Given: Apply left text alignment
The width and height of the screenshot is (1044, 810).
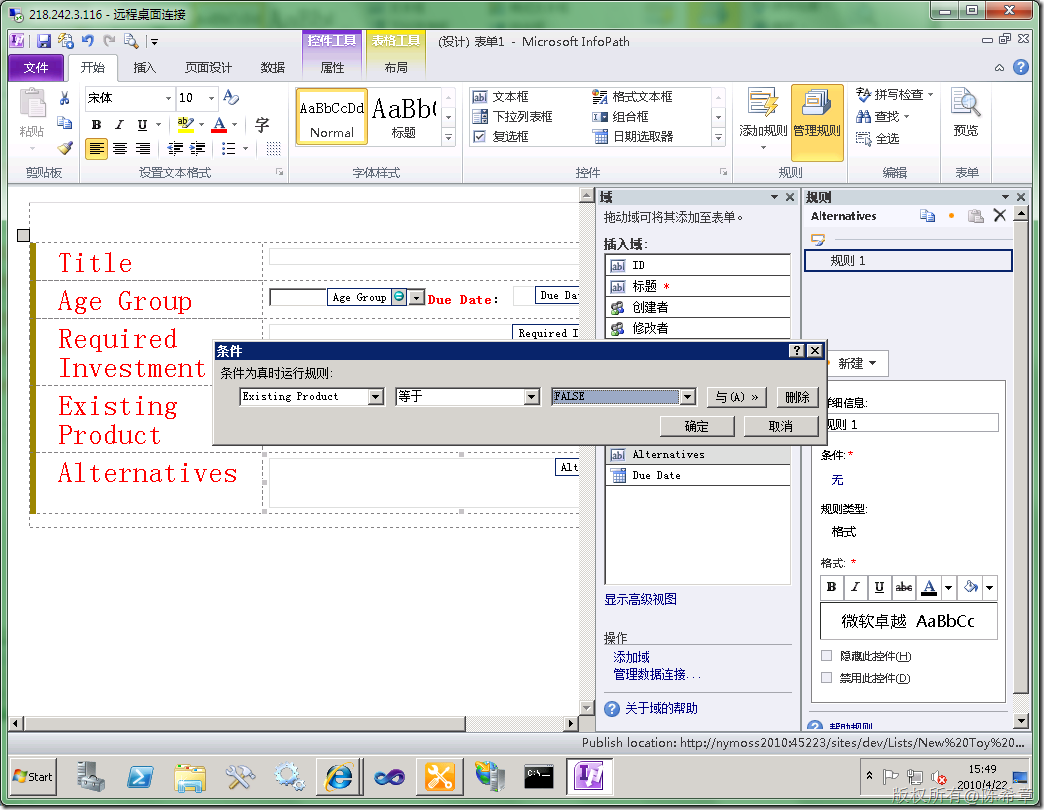Looking at the screenshot, I should (x=97, y=148).
